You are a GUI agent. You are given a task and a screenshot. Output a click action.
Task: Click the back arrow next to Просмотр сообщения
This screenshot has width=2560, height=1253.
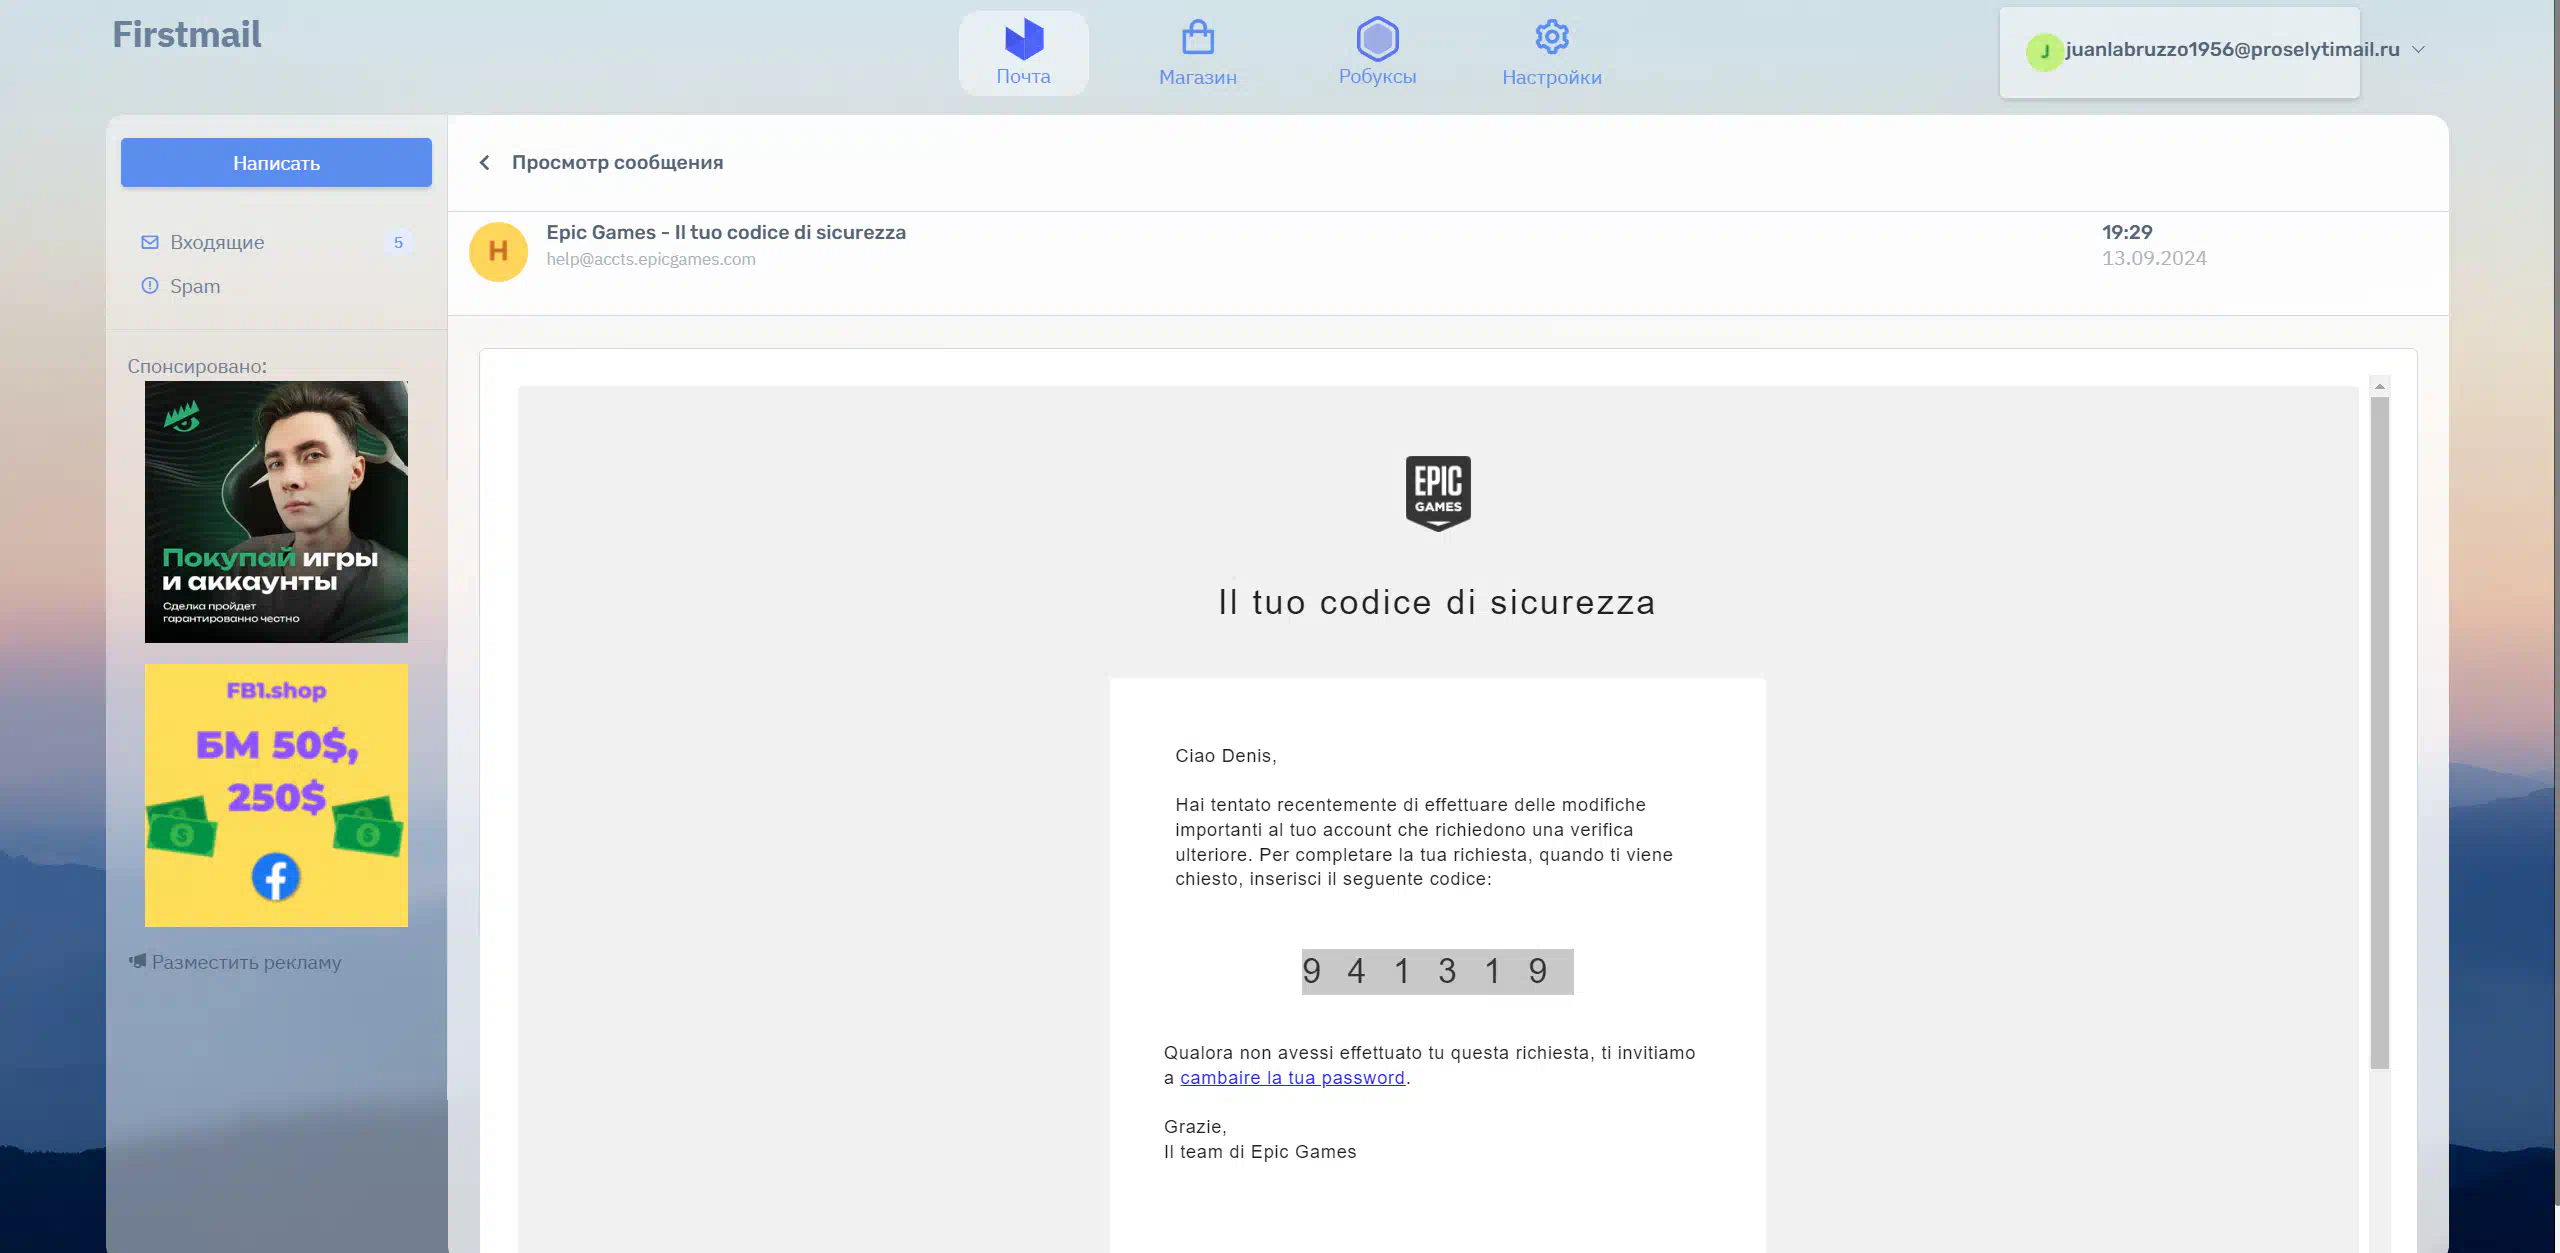tap(485, 162)
